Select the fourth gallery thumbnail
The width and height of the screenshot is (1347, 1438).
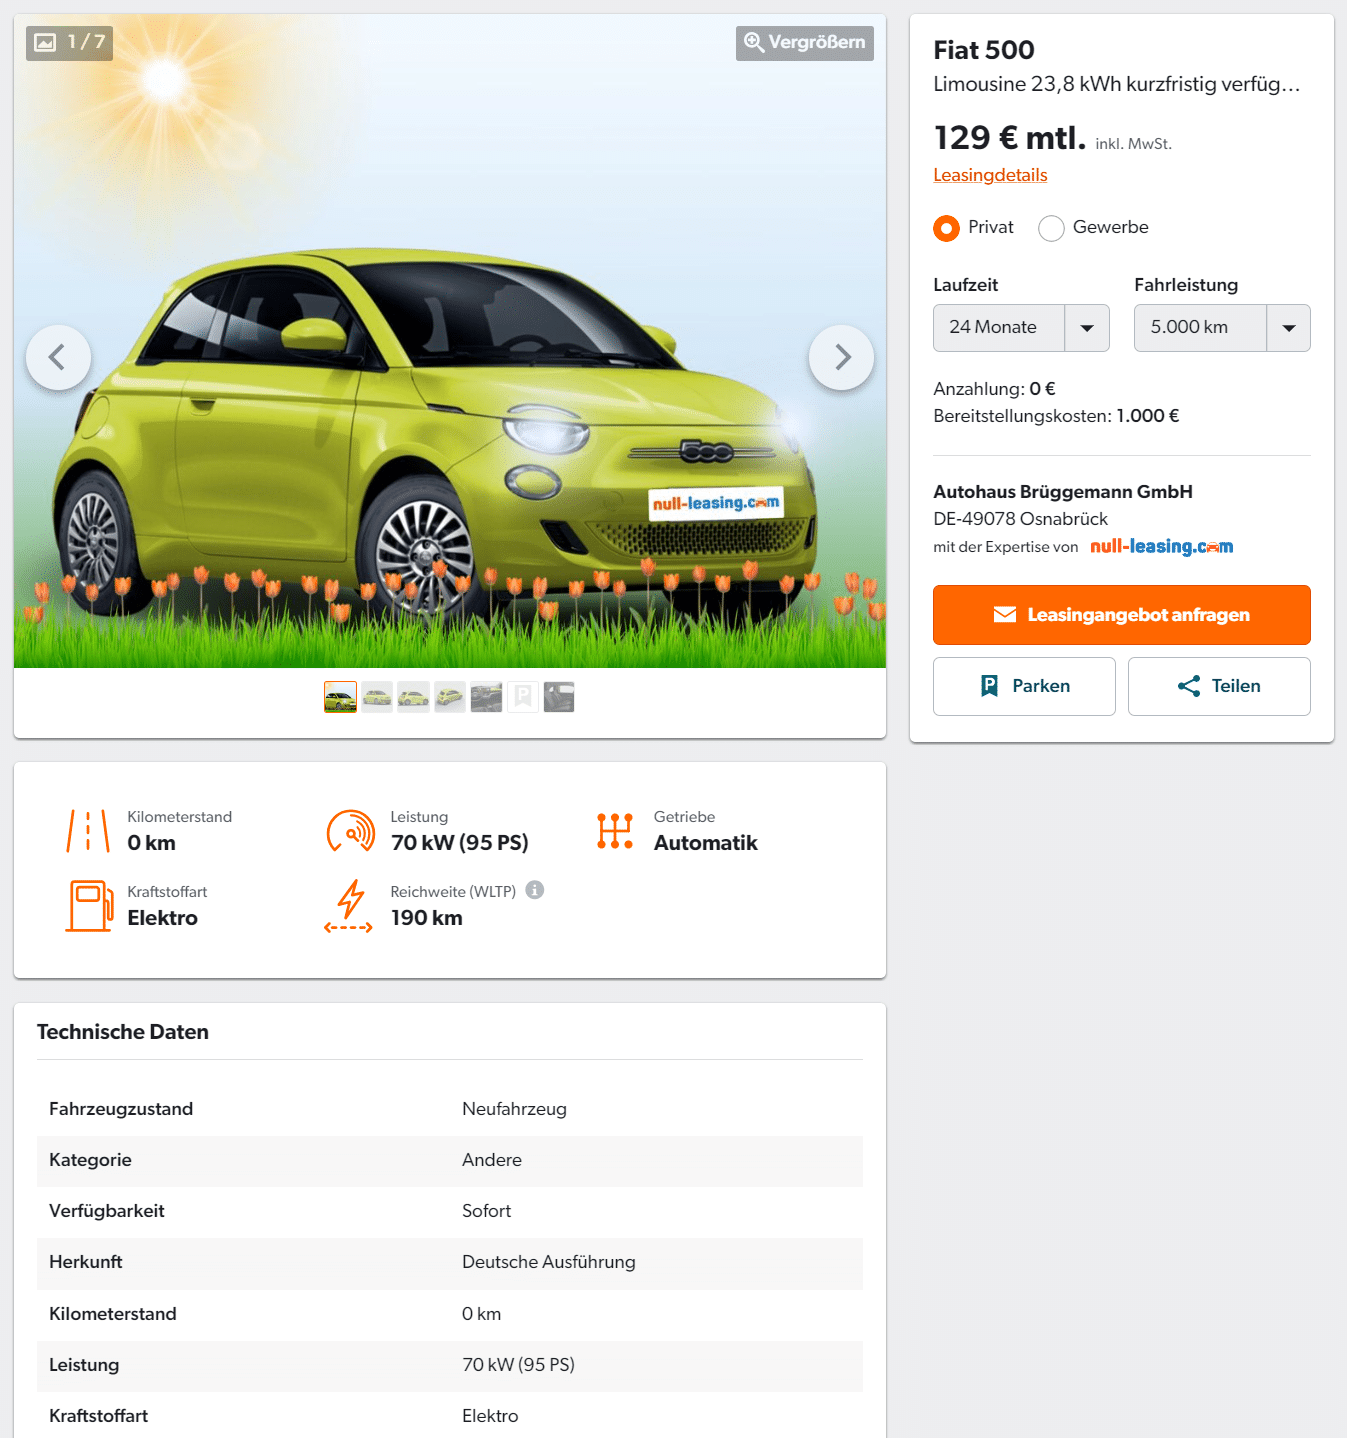coord(450,697)
